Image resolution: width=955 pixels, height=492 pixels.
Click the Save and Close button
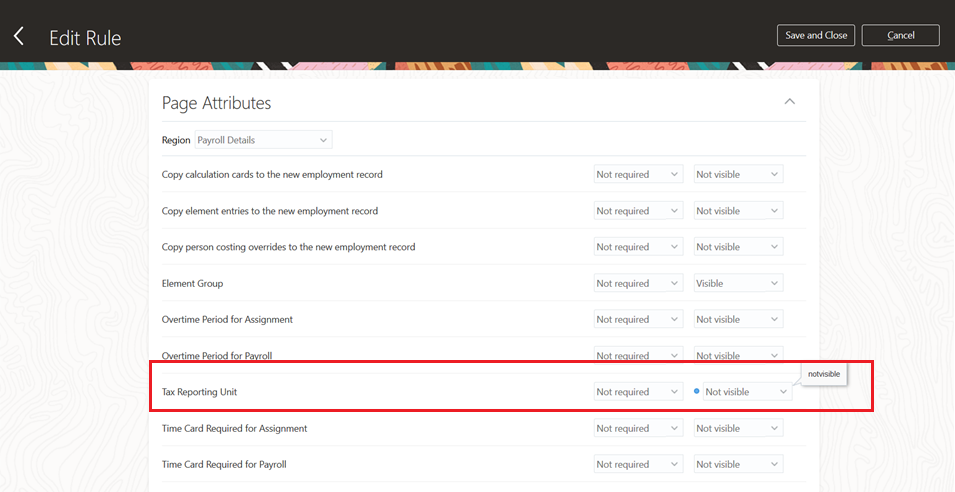(x=816, y=35)
